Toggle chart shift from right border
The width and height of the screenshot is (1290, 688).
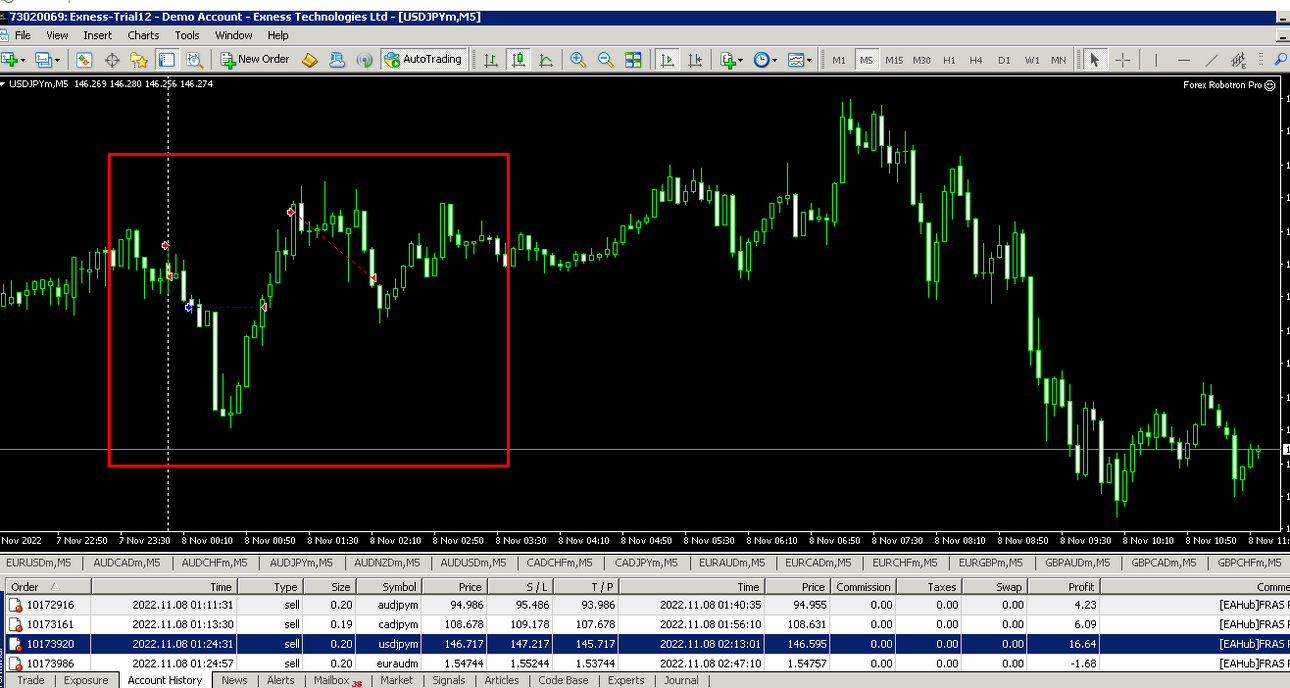(x=694, y=60)
